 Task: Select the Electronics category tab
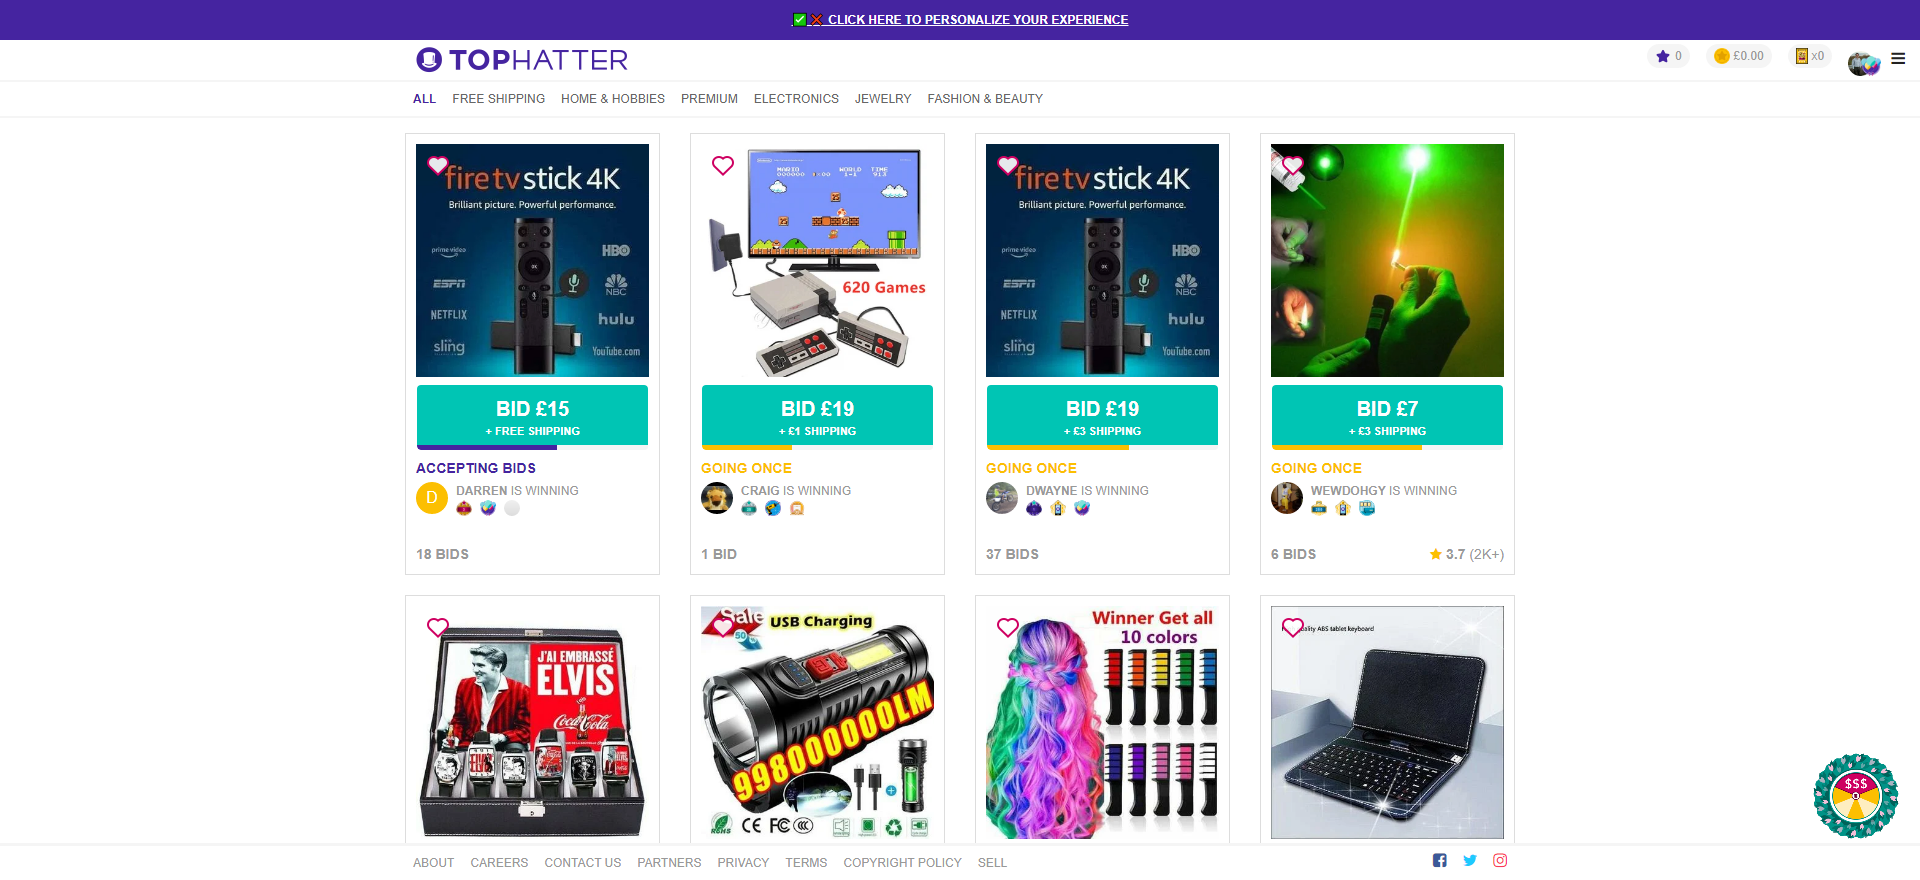tap(796, 99)
